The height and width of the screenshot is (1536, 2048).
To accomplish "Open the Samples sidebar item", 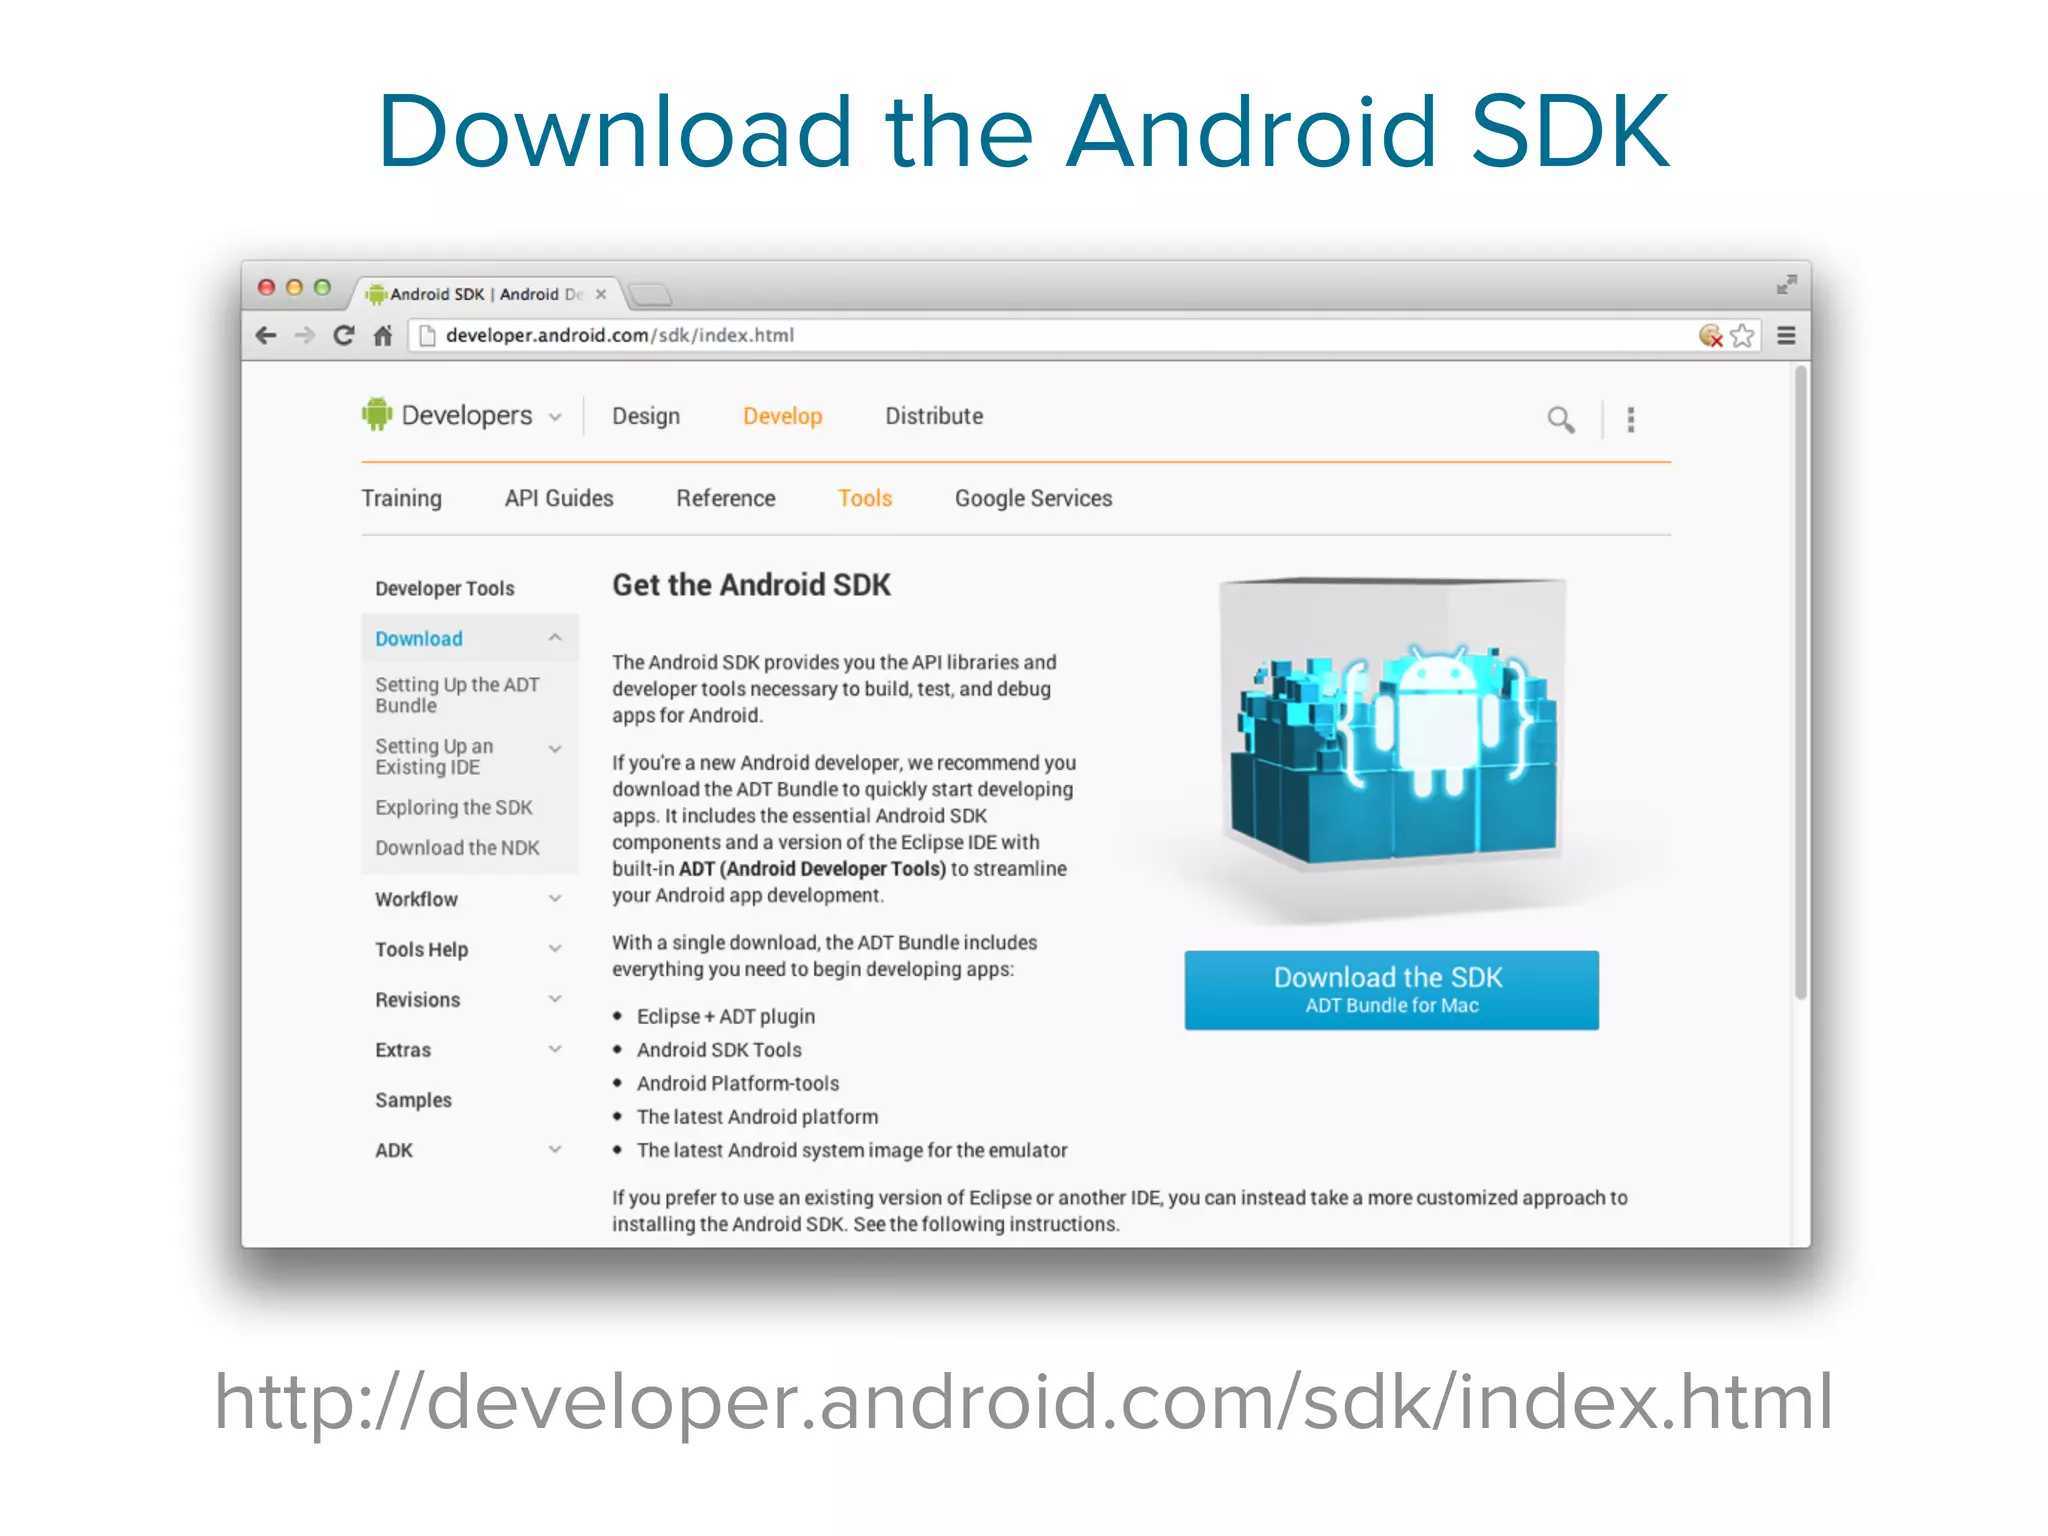I will point(413,1100).
